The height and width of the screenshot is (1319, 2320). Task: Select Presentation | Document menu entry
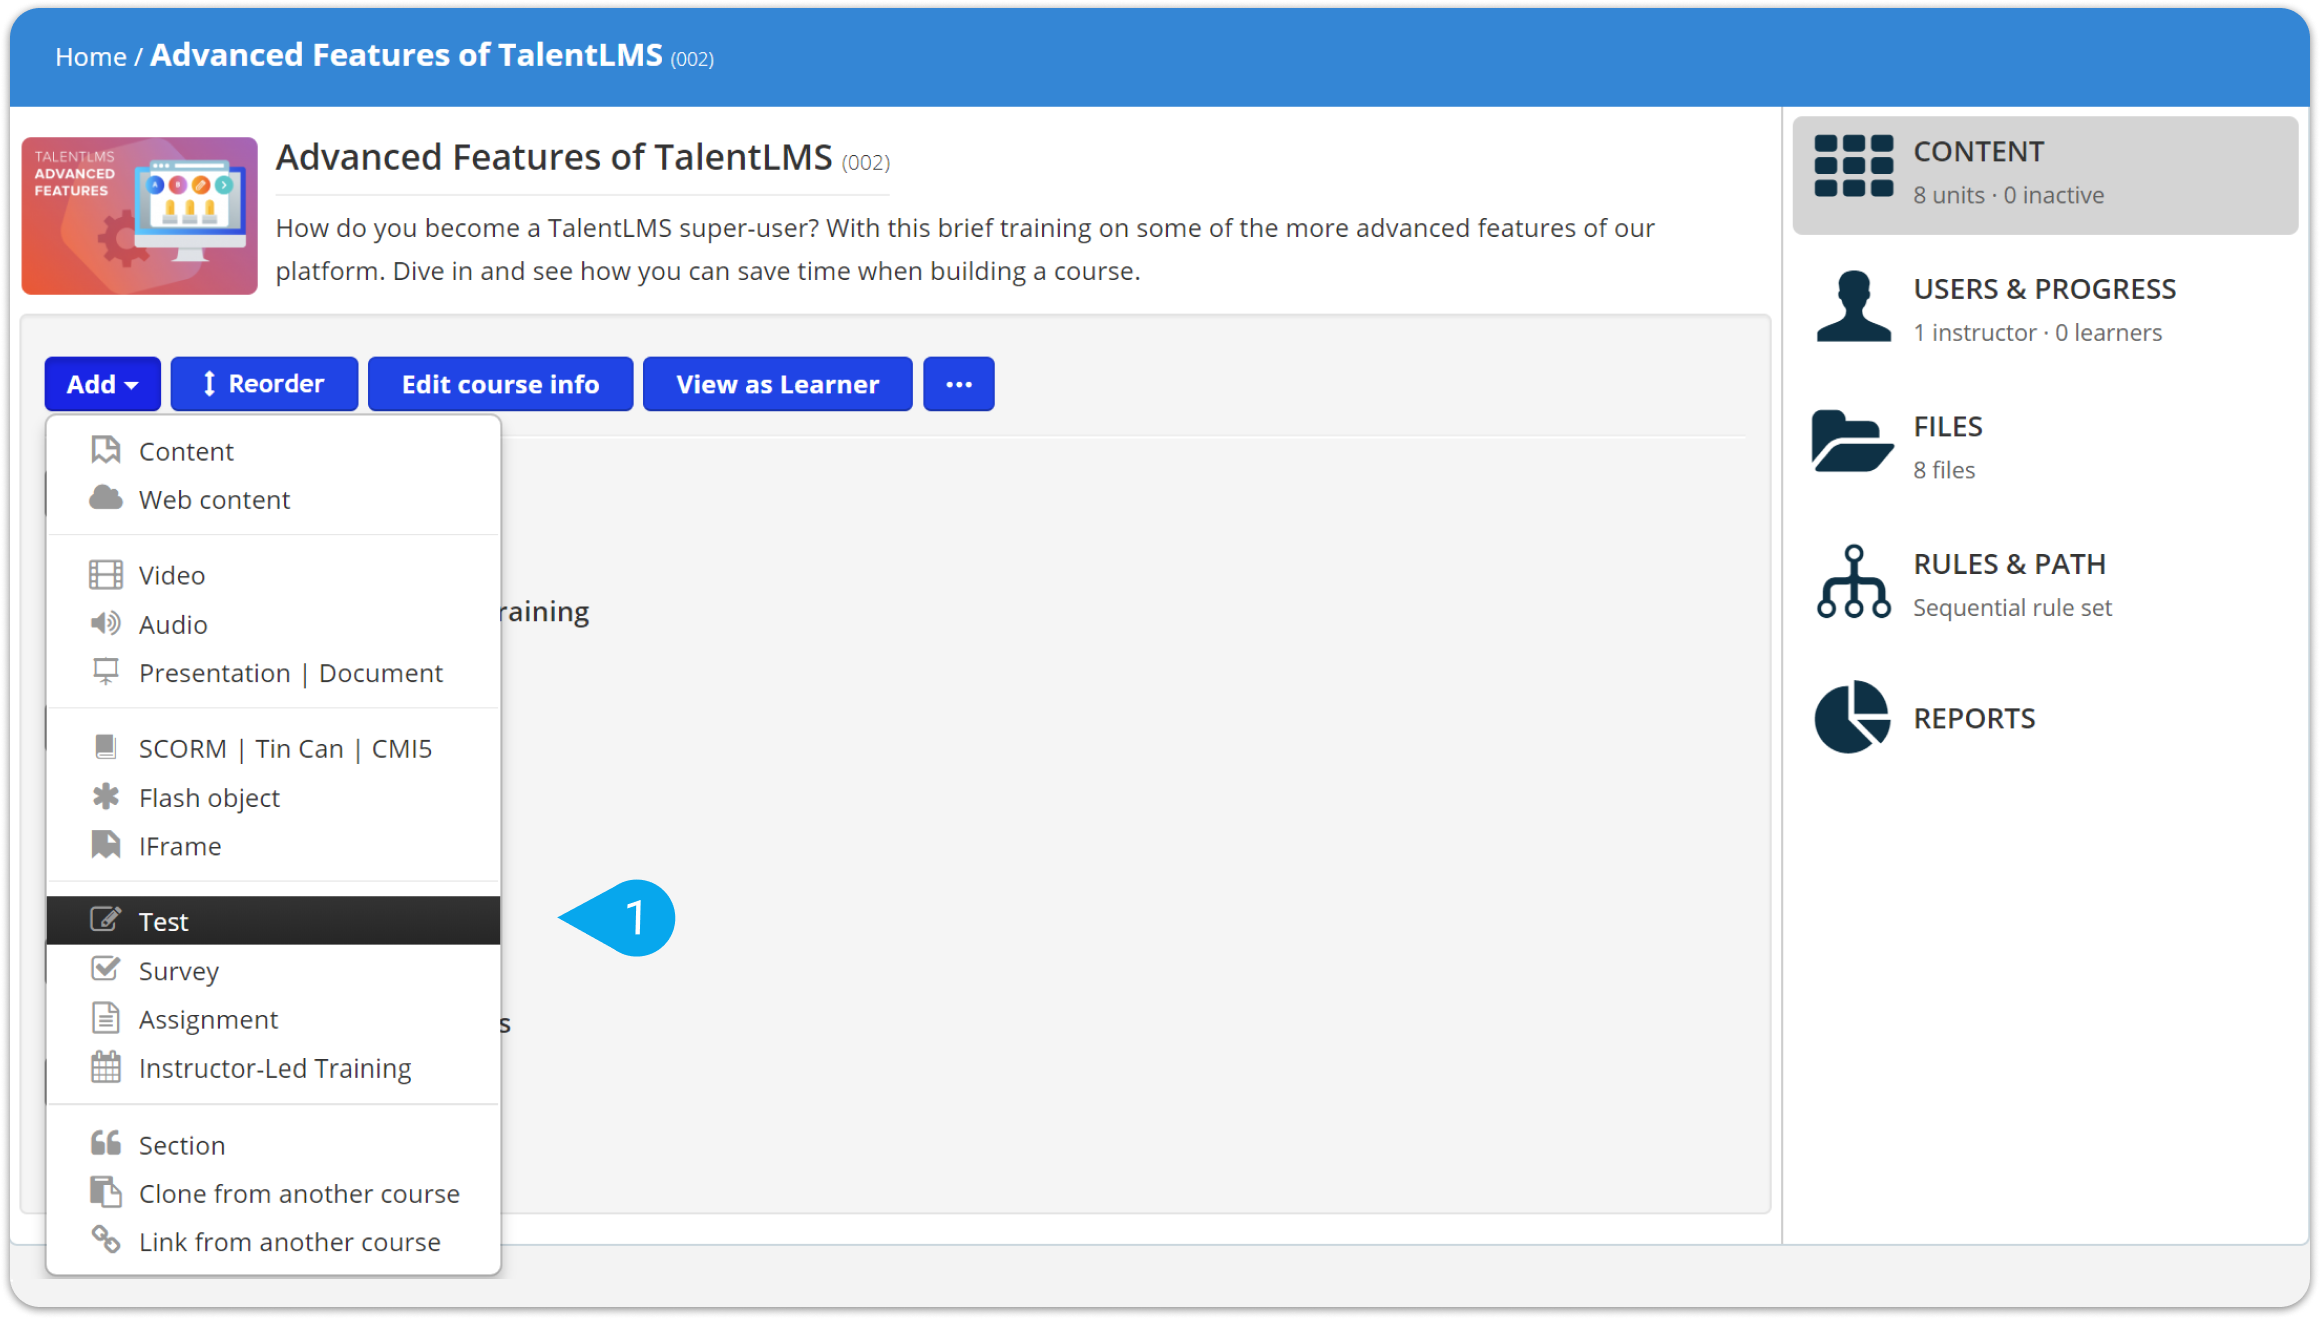point(273,672)
